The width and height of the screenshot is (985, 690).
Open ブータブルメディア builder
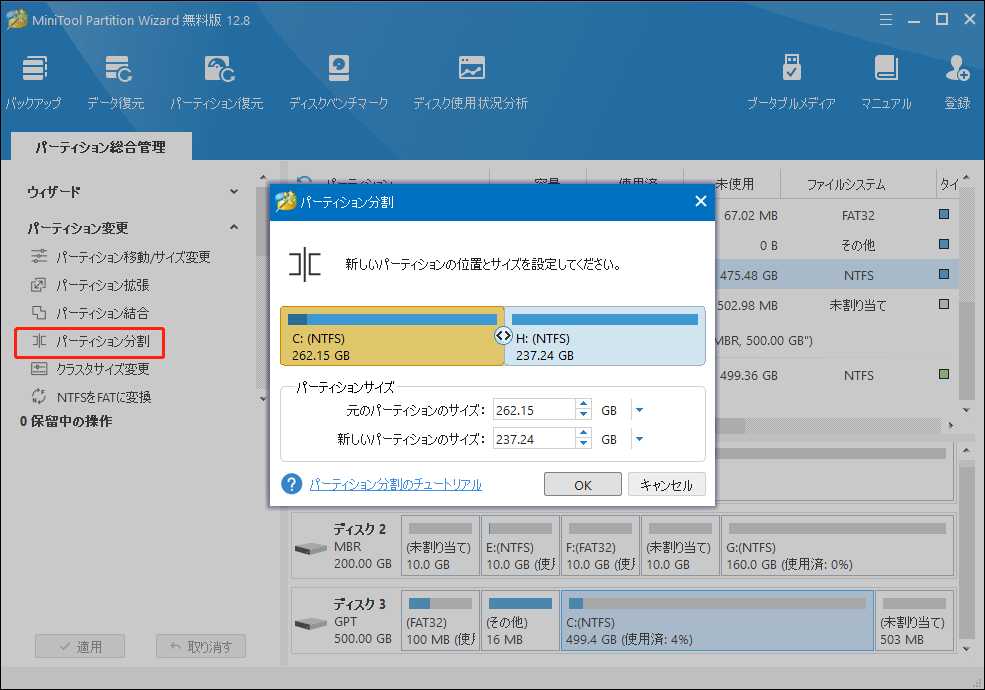(x=791, y=82)
